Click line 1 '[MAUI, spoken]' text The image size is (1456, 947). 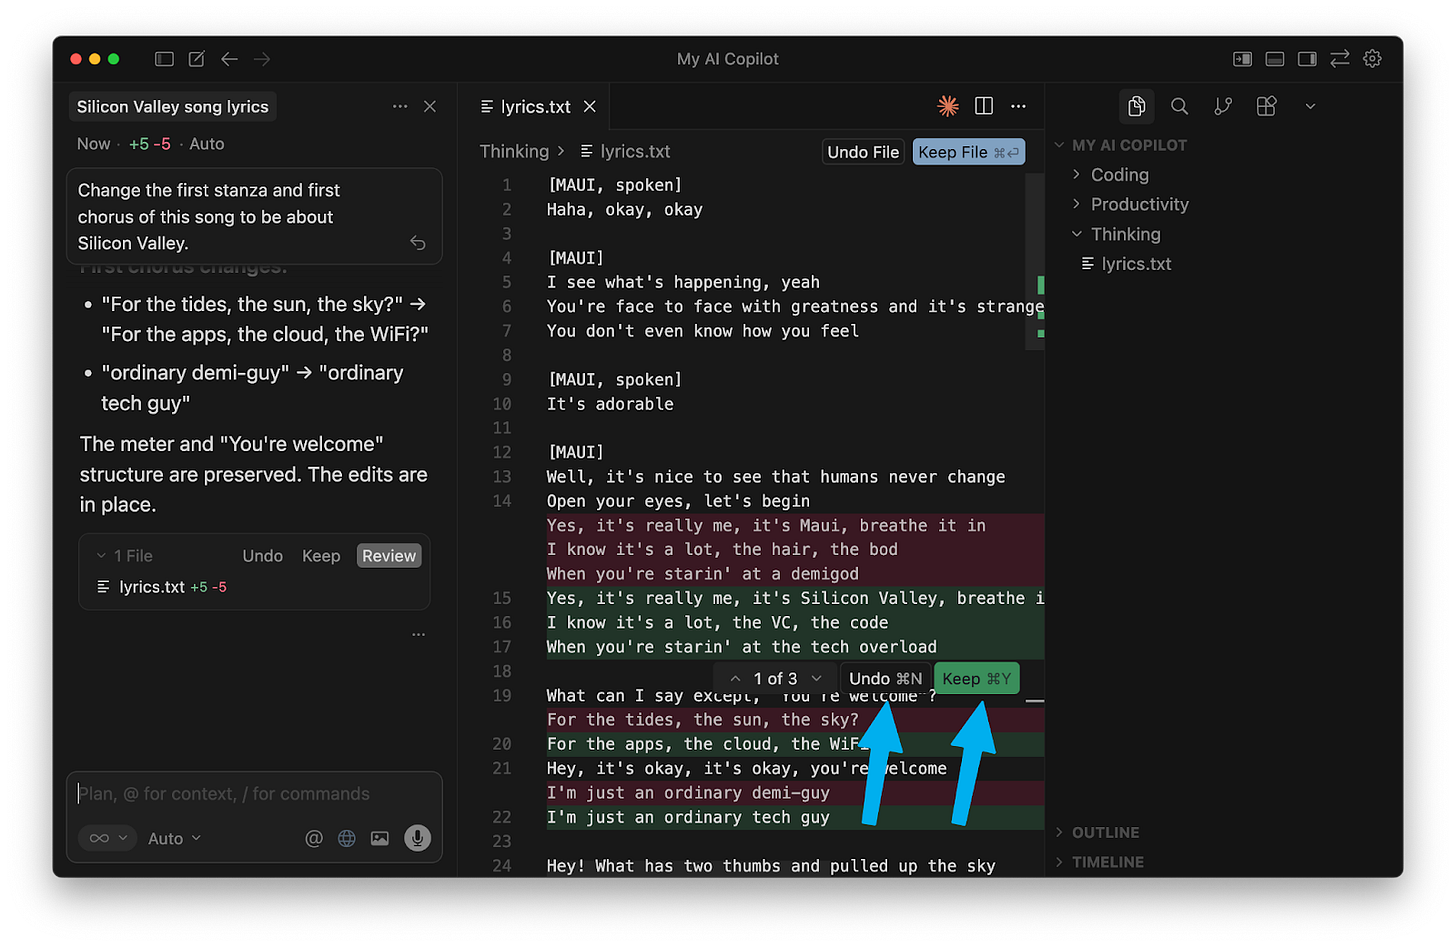point(614,185)
